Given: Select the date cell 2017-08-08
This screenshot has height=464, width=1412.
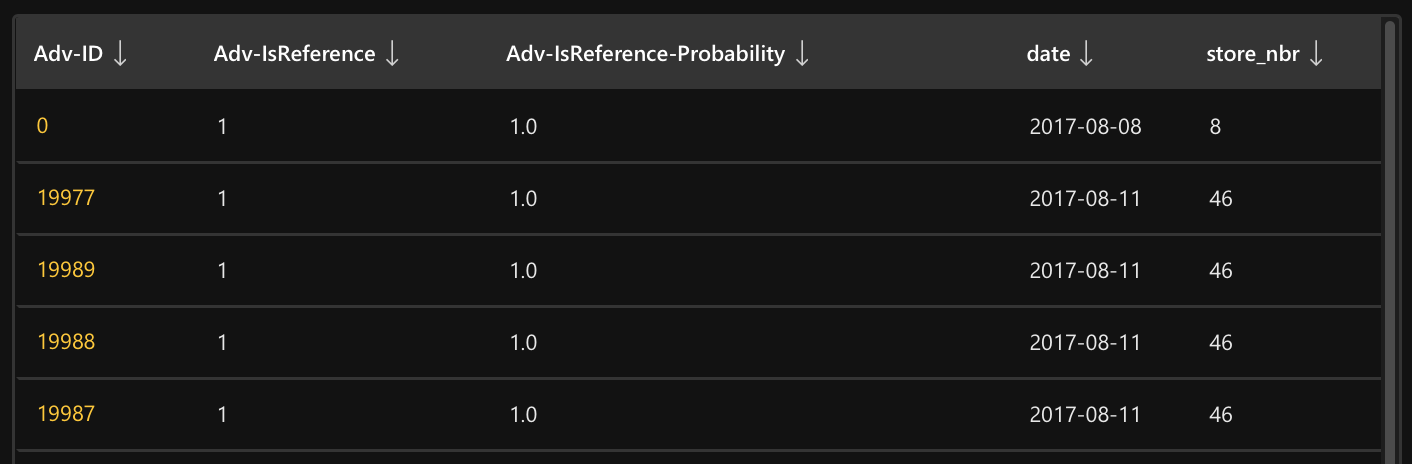Looking at the screenshot, I should coord(1085,127).
